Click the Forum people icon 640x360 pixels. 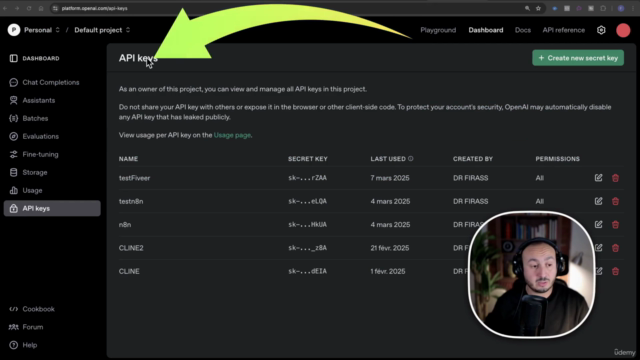pyautogui.click(x=13, y=327)
